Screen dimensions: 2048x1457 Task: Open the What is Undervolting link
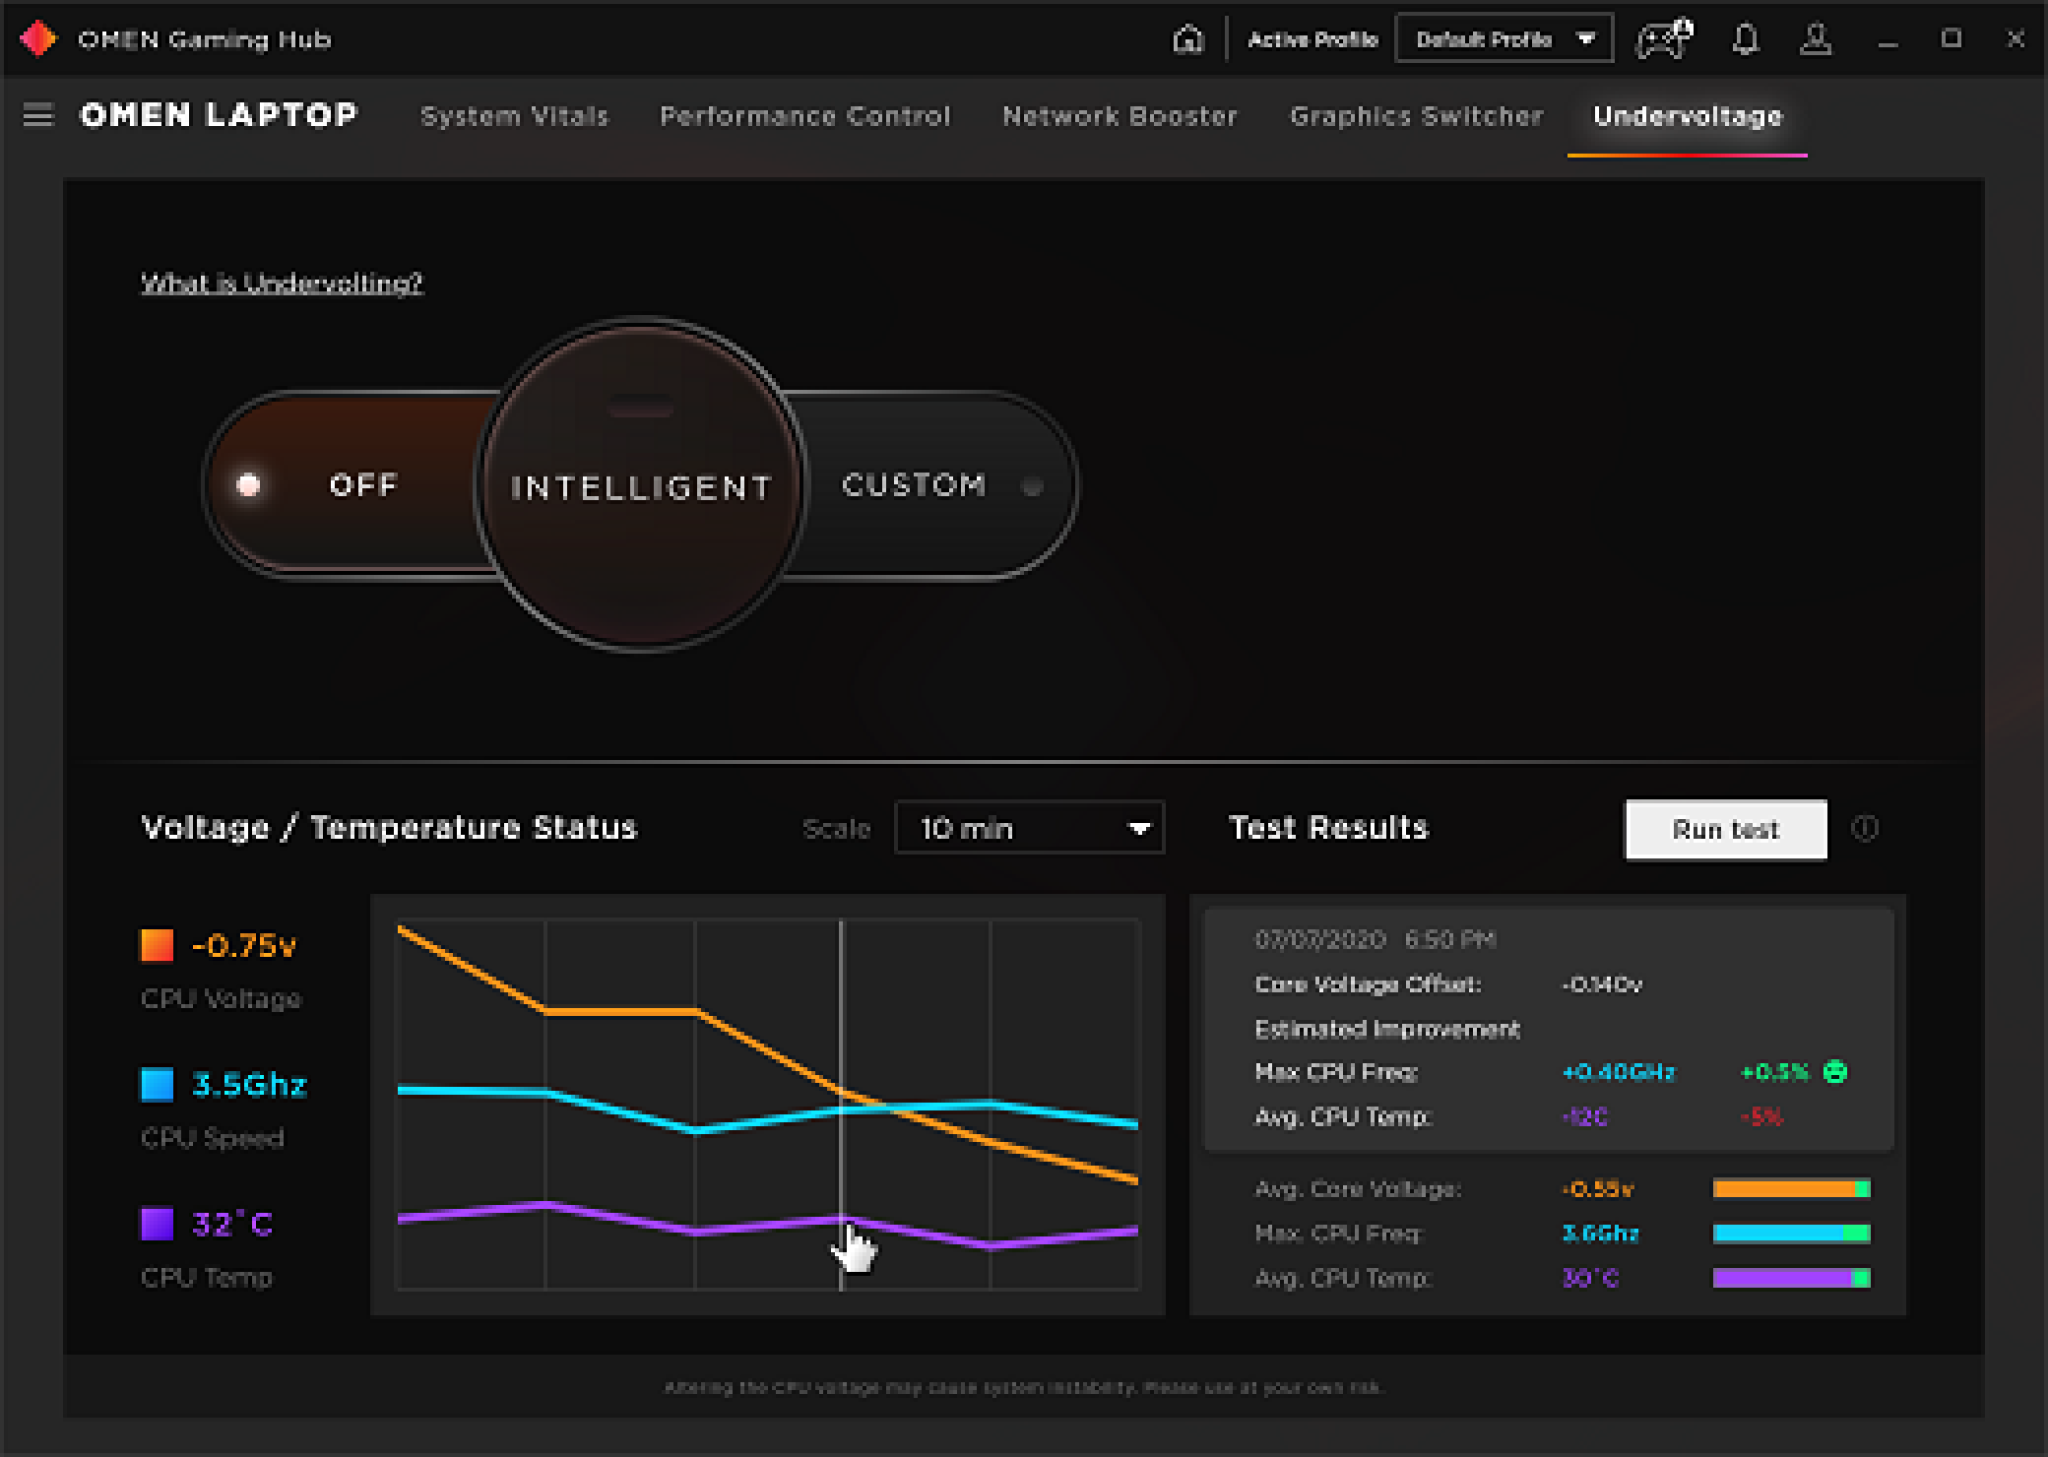pyautogui.click(x=281, y=283)
